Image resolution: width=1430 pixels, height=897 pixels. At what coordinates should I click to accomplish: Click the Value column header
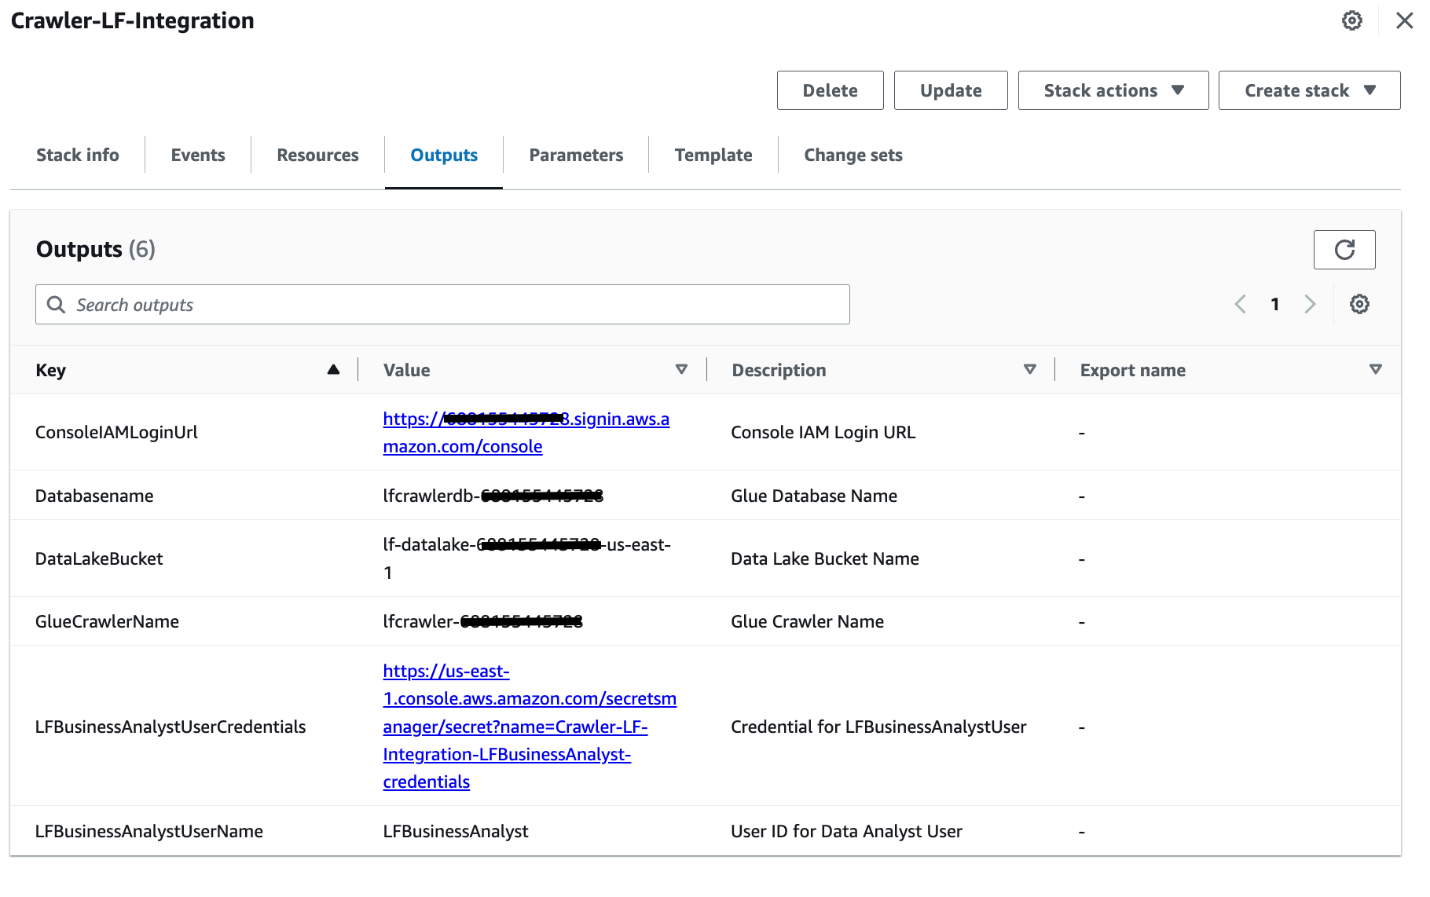point(407,370)
